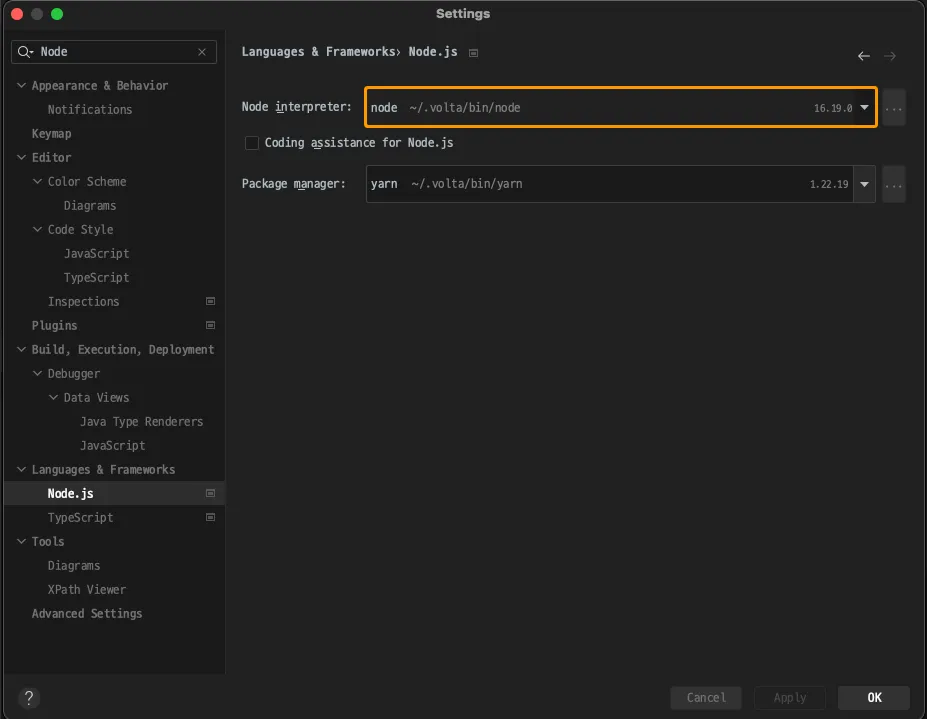
Task: Collapse Appearance & Behavior section
Action: pos(21,86)
